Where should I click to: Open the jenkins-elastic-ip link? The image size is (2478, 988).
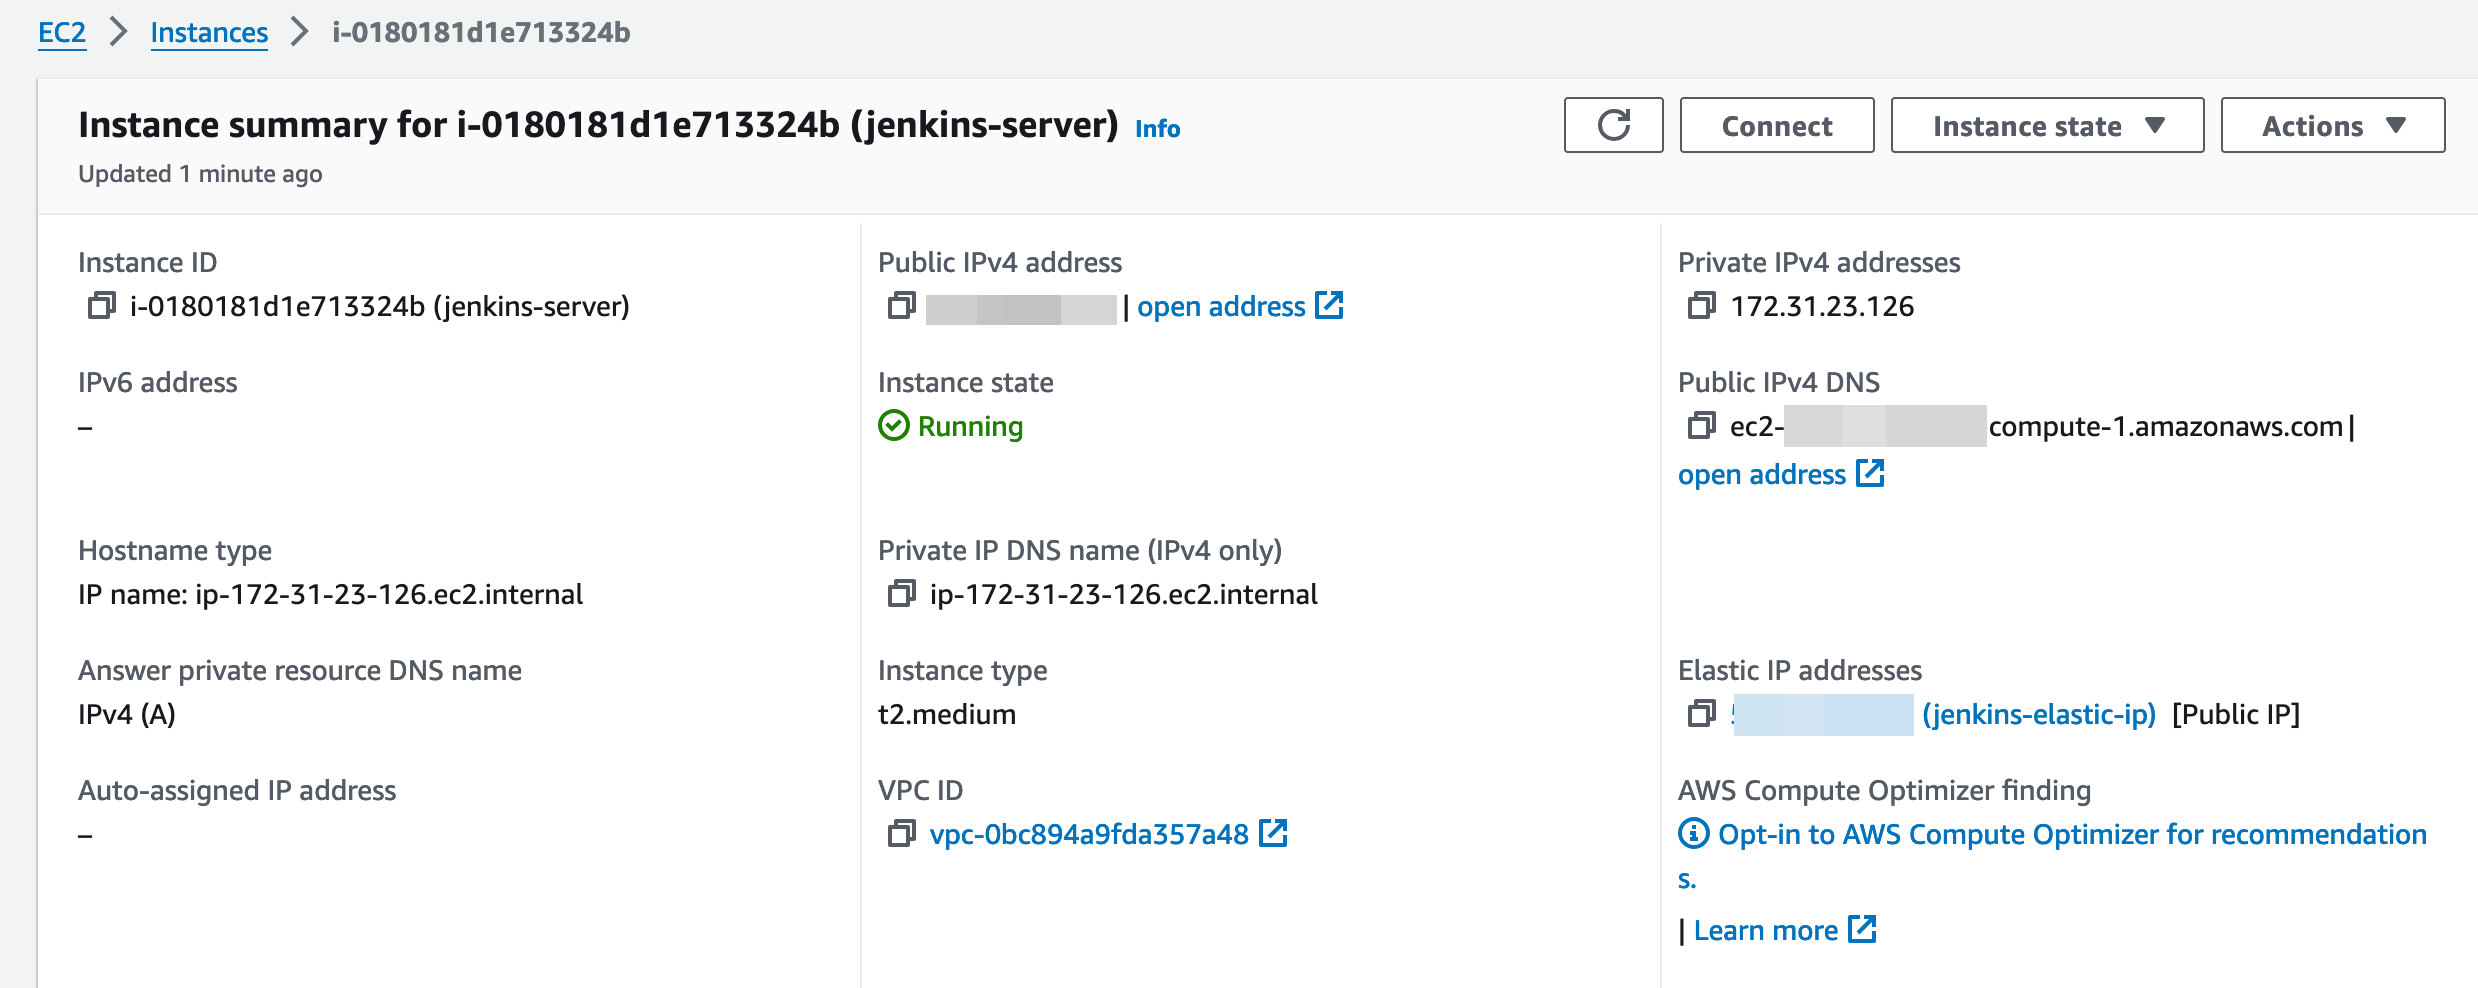coord(2039,714)
